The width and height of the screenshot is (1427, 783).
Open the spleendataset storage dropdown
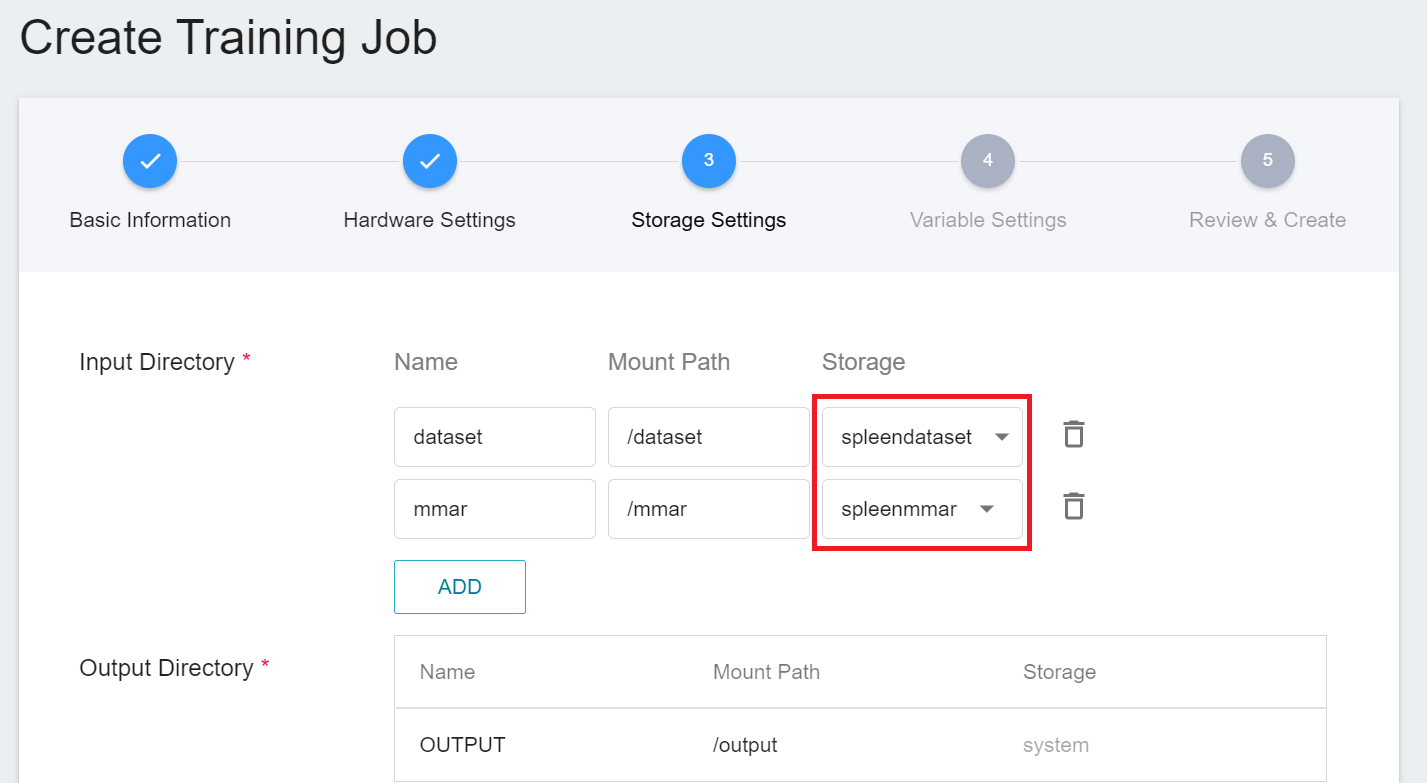[x=921, y=437]
